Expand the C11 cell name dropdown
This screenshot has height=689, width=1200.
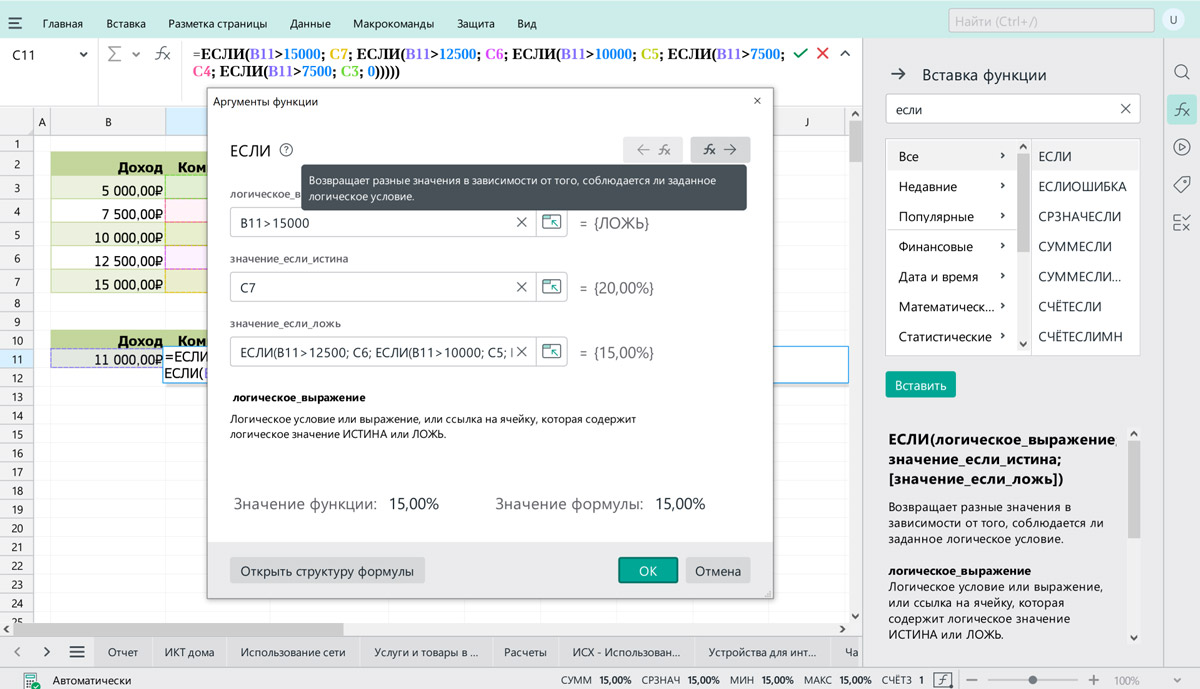[x=83, y=55]
